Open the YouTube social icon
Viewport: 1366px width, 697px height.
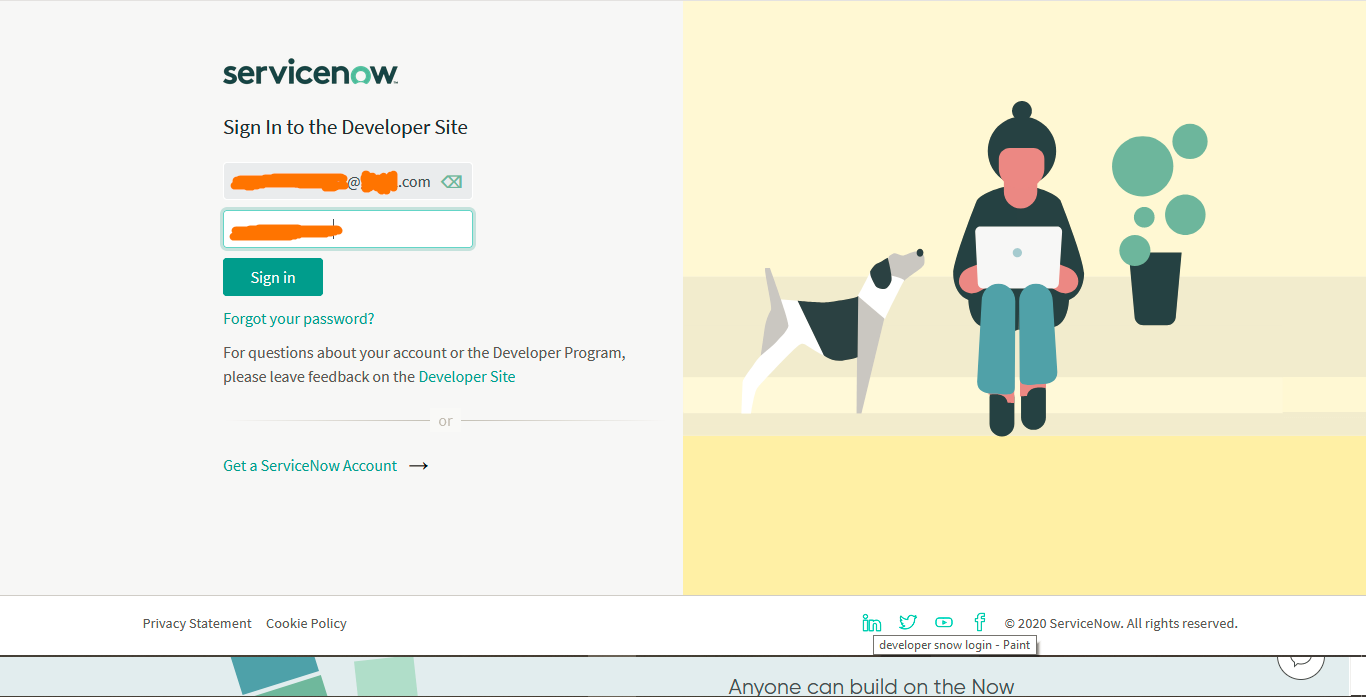(944, 623)
